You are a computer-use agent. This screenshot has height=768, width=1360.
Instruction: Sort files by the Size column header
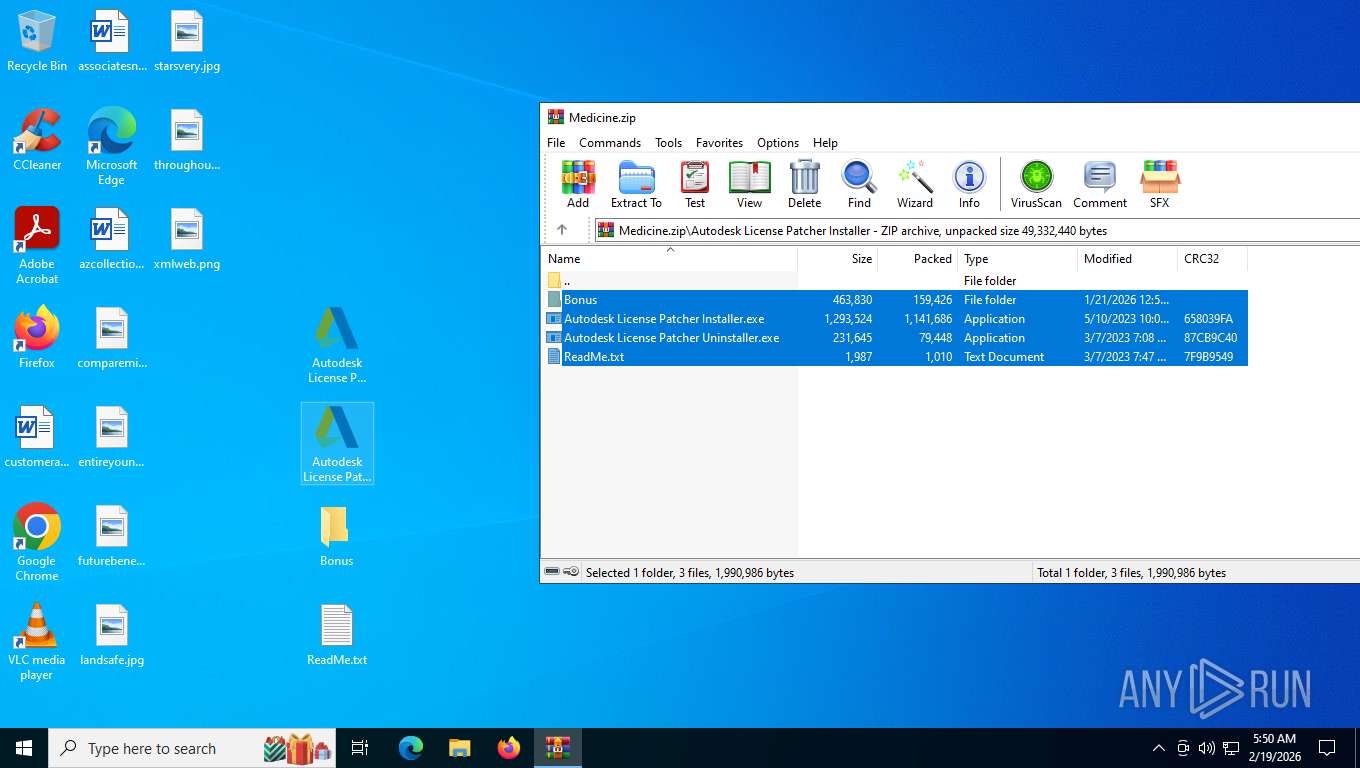click(x=838, y=258)
